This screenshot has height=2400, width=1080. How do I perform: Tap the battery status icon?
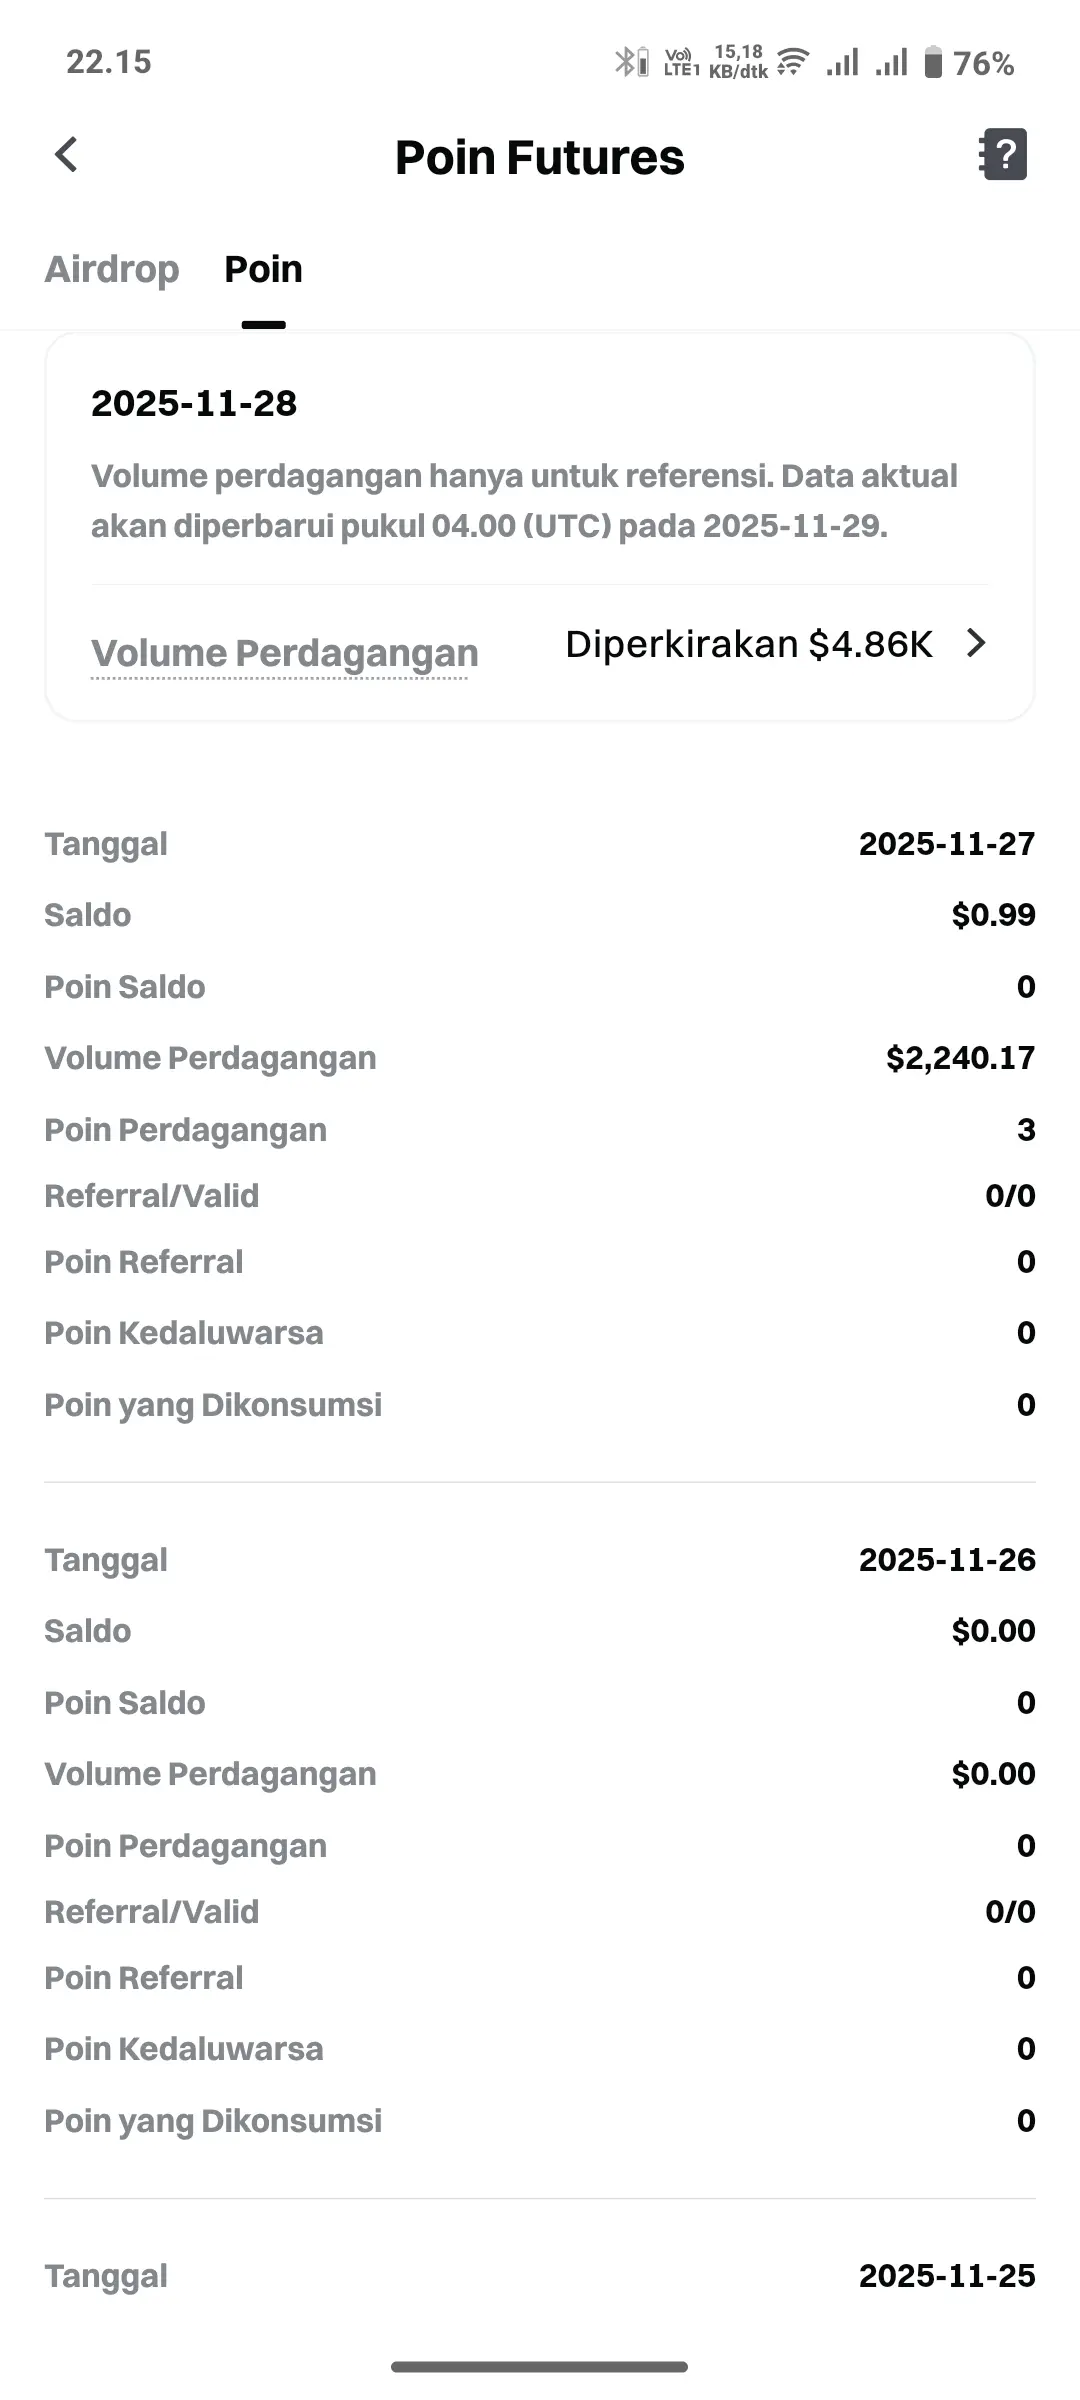(x=933, y=62)
